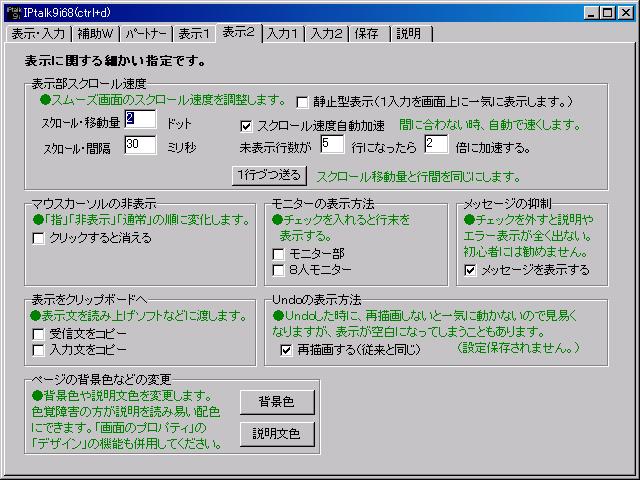Switch to the 入力2 tab
The height and width of the screenshot is (480, 640).
tap(327, 33)
